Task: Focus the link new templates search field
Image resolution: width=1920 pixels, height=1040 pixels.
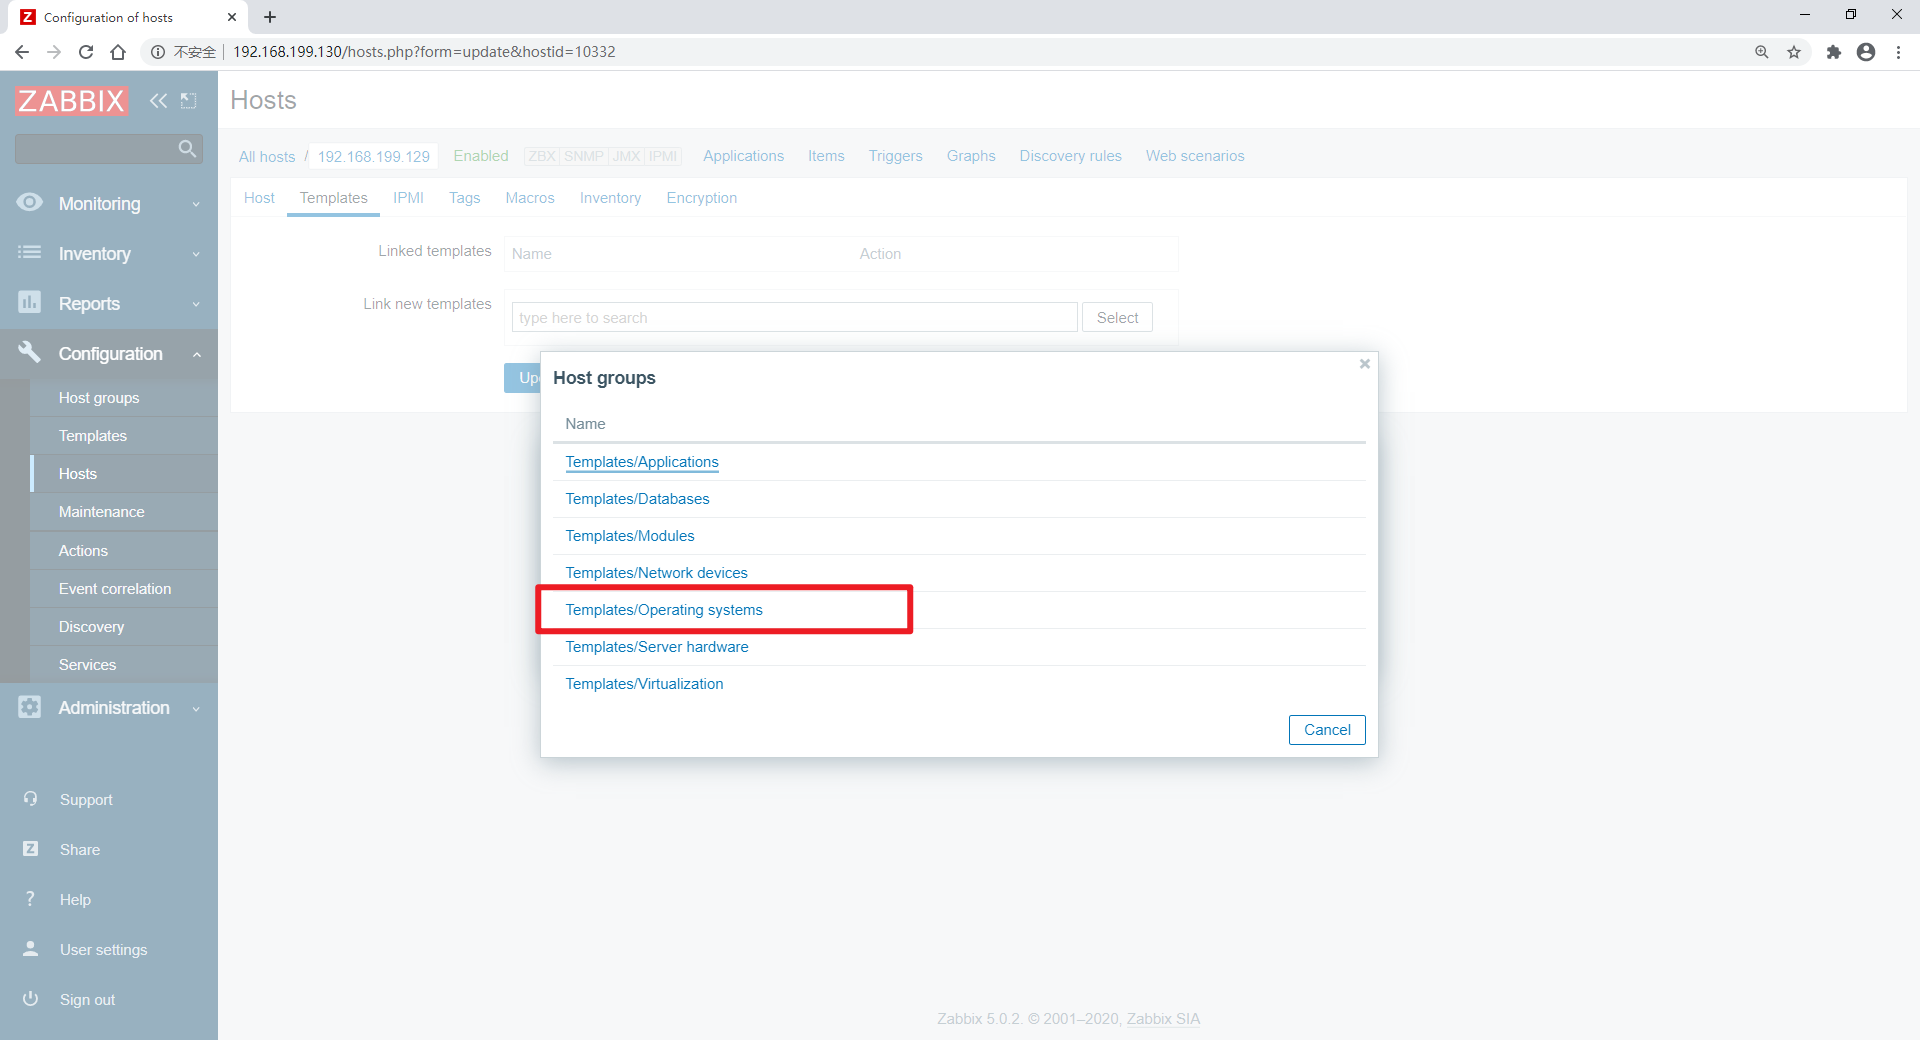Action: [794, 318]
